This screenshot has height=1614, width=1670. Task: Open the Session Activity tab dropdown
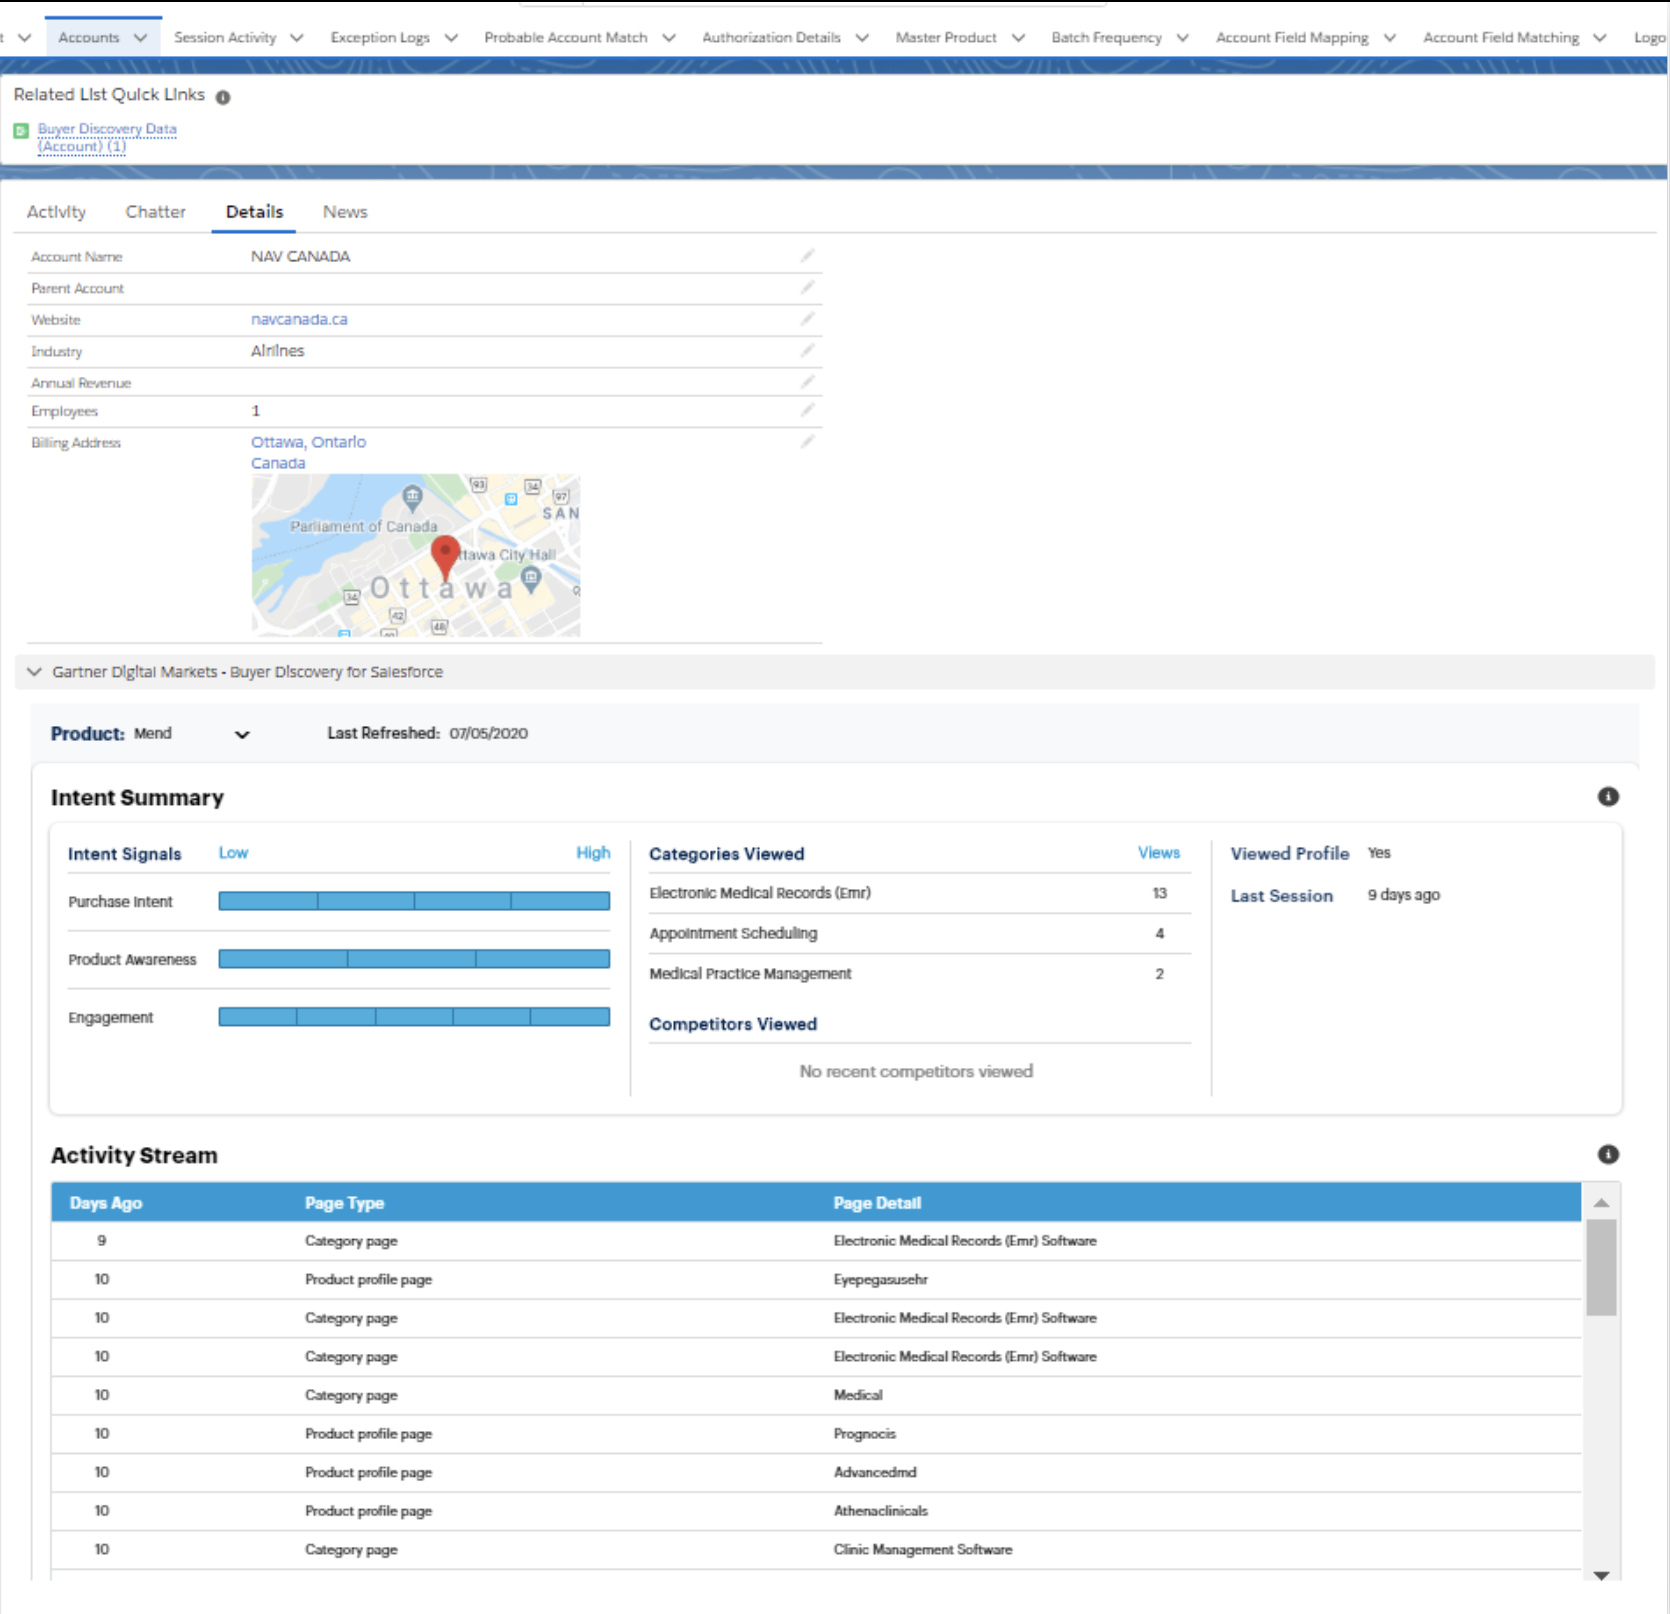click(295, 37)
